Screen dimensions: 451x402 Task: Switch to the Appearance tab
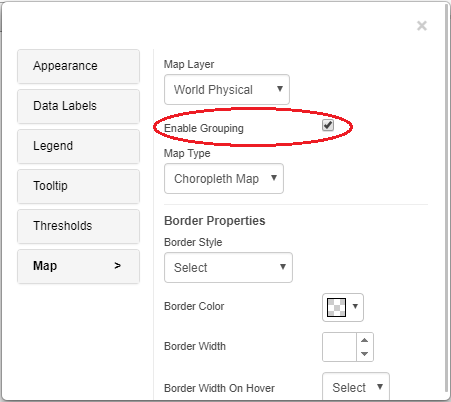pos(78,66)
